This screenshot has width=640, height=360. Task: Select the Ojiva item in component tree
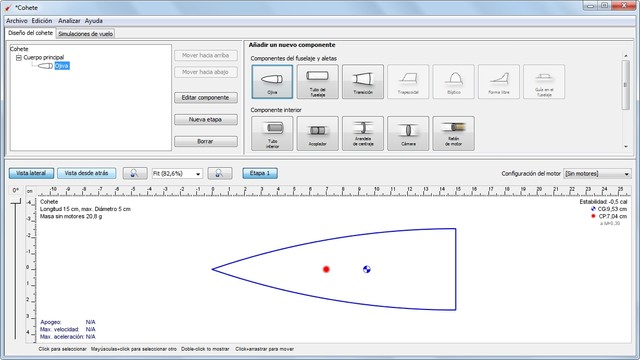click(x=62, y=66)
